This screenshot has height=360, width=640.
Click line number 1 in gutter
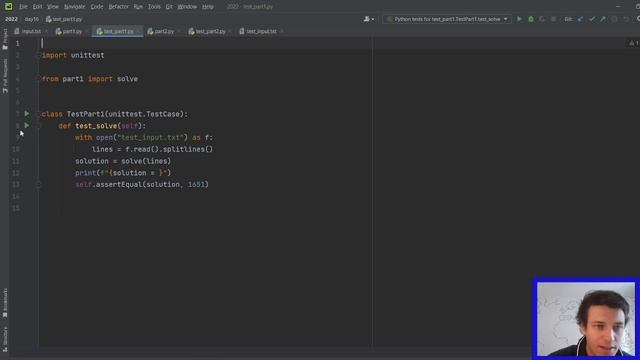18,43
